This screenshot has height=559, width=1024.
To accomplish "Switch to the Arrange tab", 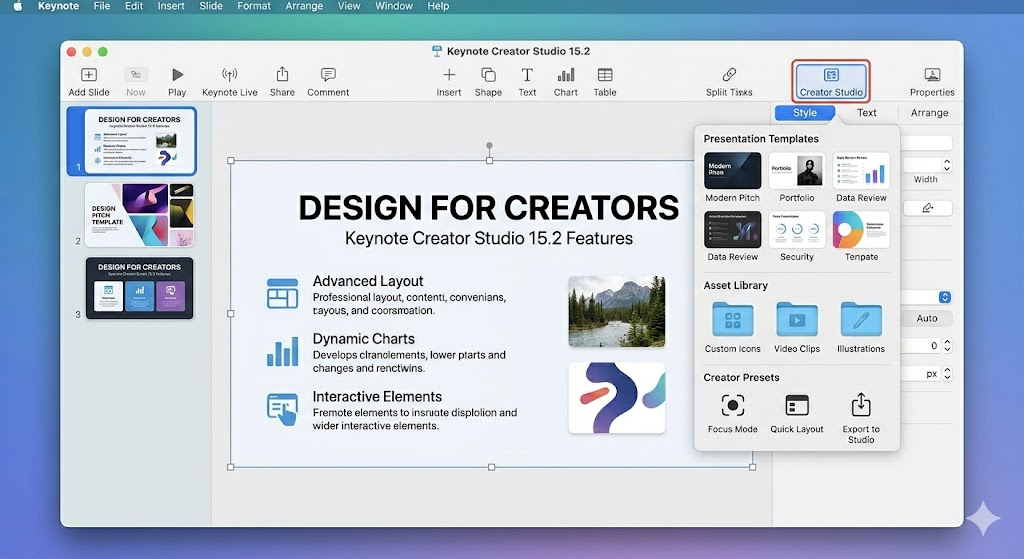I will (929, 113).
